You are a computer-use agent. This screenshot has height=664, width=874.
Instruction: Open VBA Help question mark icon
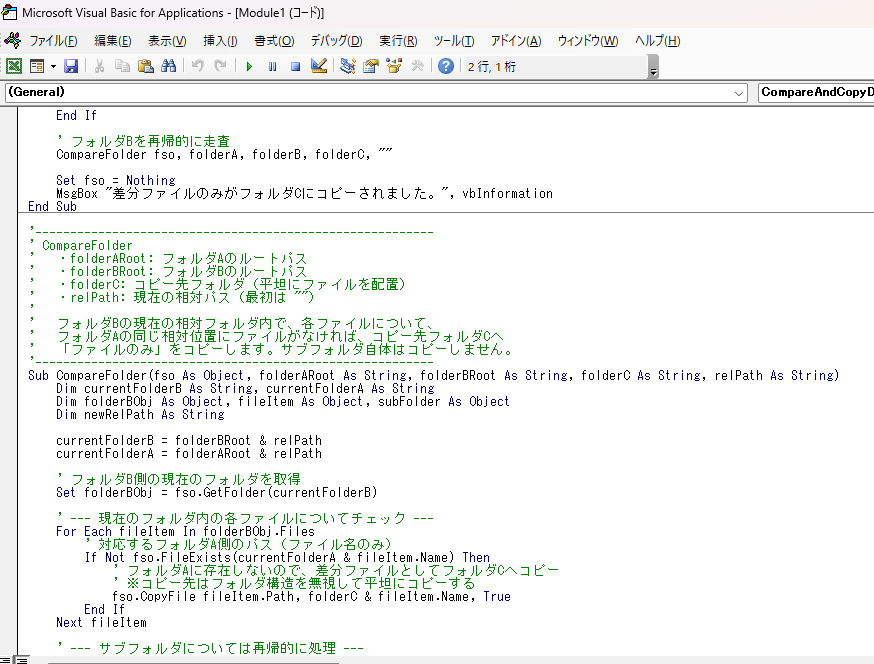tap(446, 66)
